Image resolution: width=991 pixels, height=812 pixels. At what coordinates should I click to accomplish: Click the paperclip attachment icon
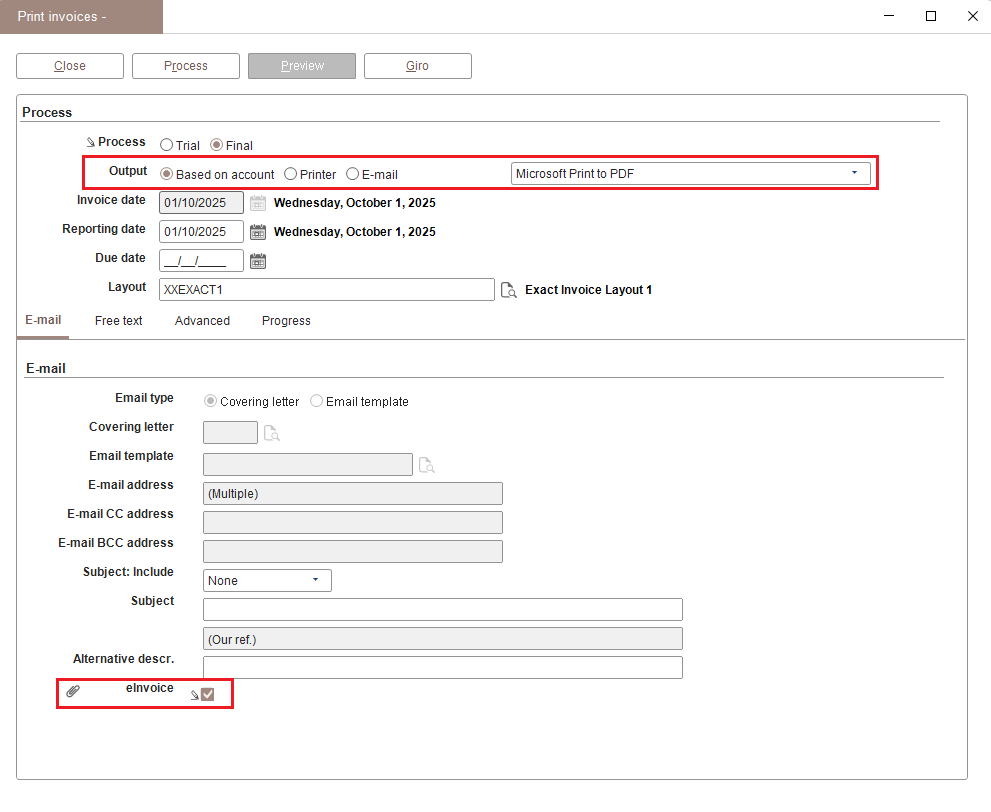tap(73, 692)
